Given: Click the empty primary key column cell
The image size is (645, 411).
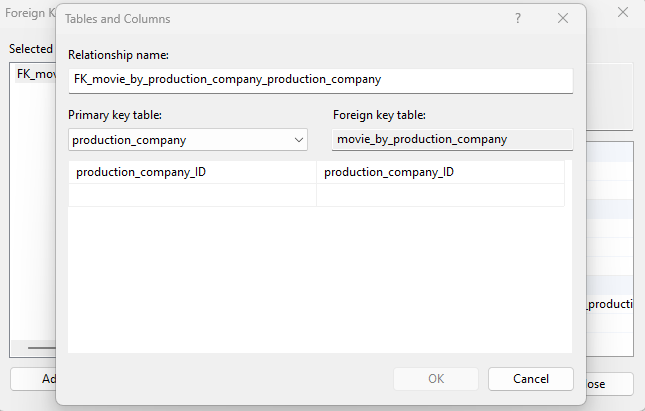Looking at the screenshot, I should 192,195.
